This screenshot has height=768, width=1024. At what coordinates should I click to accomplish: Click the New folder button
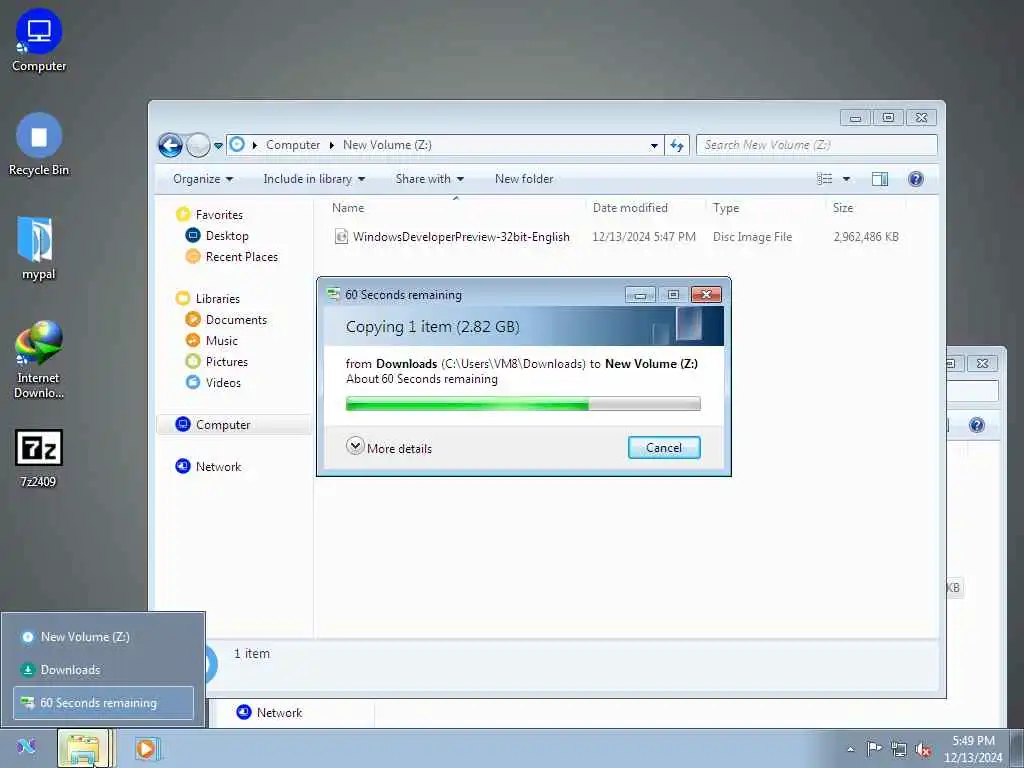click(x=524, y=179)
